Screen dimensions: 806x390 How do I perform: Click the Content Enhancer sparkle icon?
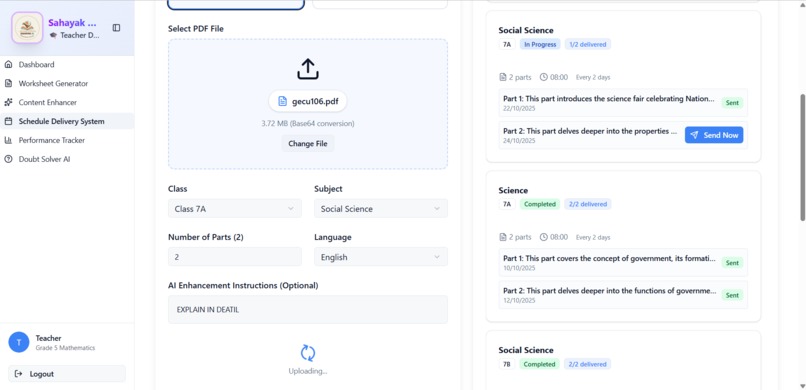(x=8, y=102)
